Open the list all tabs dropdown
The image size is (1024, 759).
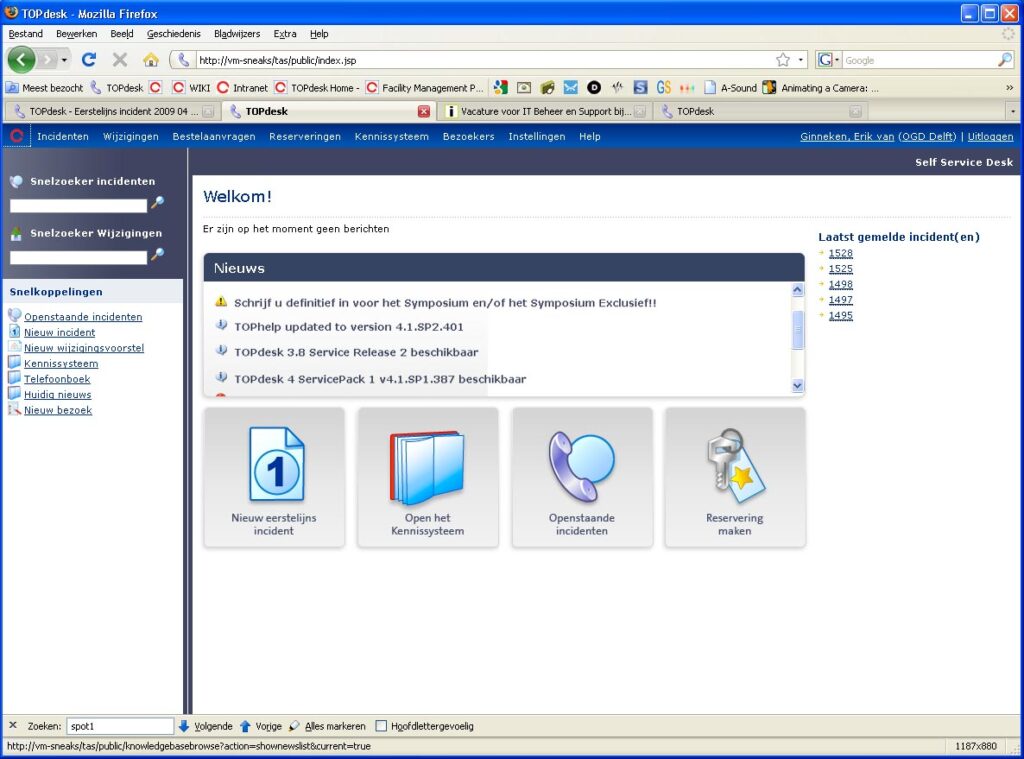(1012, 111)
